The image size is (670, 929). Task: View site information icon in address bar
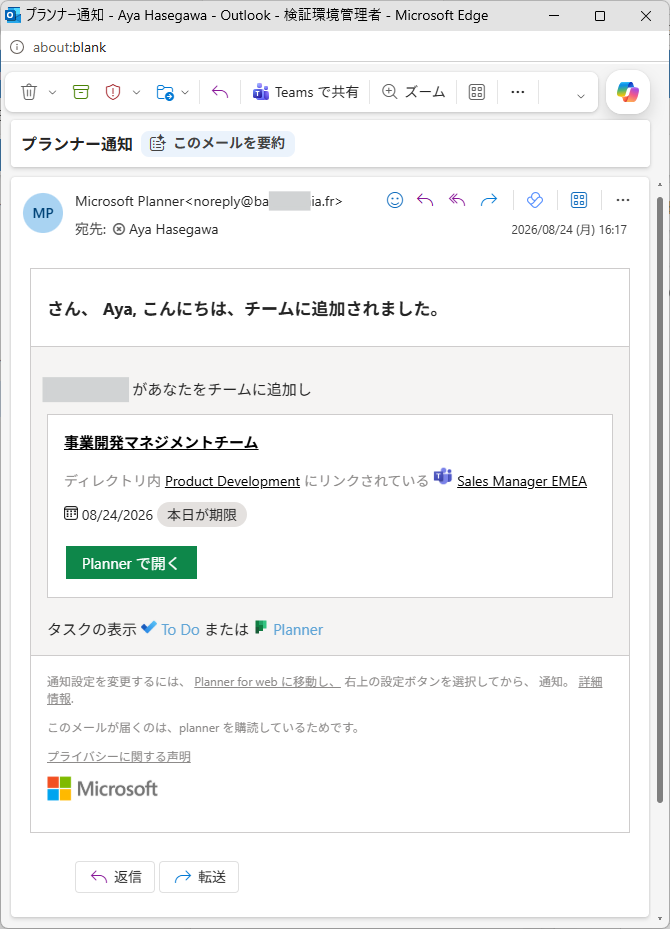[17, 47]
